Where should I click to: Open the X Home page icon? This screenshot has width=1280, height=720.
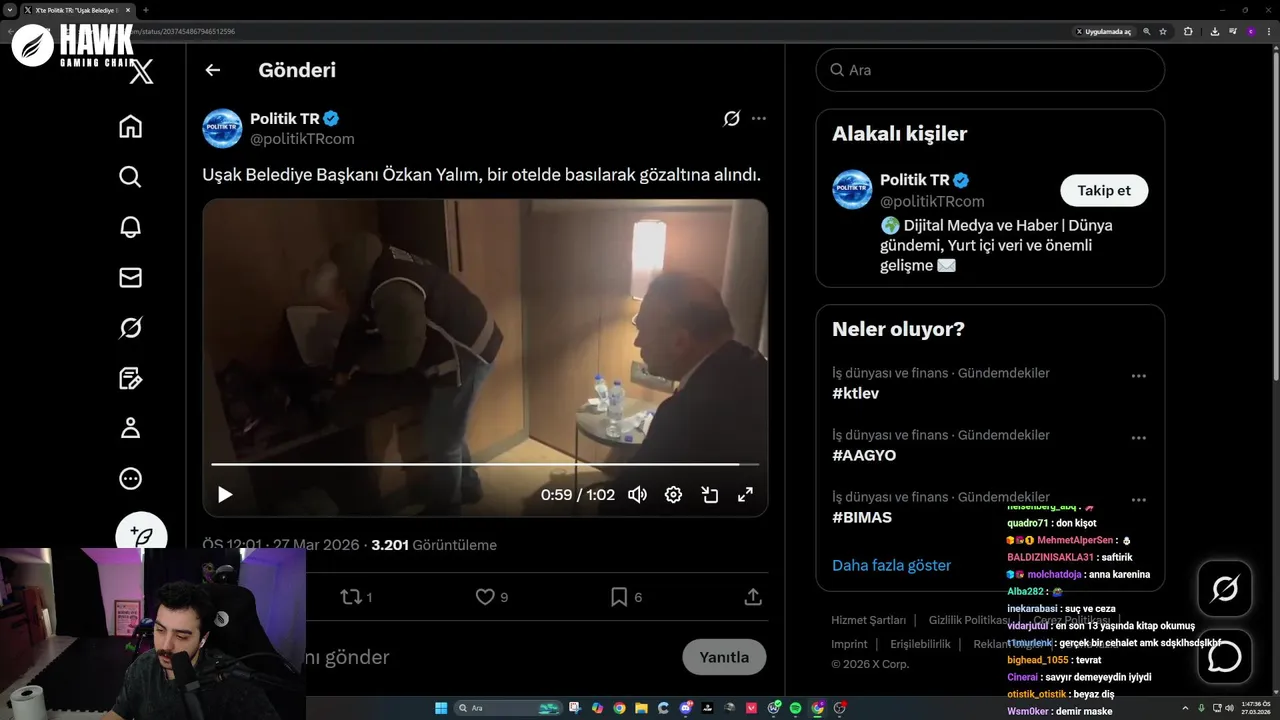(x=130, y=127)
